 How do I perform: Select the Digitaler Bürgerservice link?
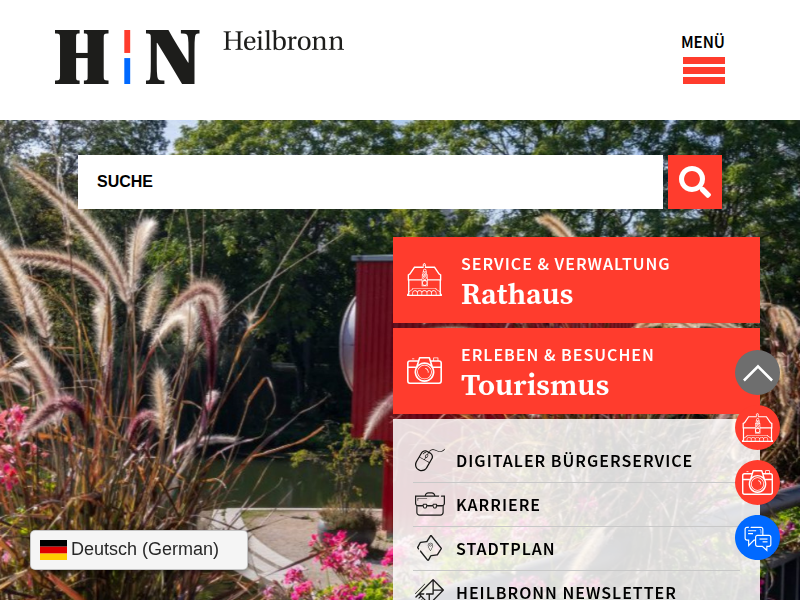(573, 461)
